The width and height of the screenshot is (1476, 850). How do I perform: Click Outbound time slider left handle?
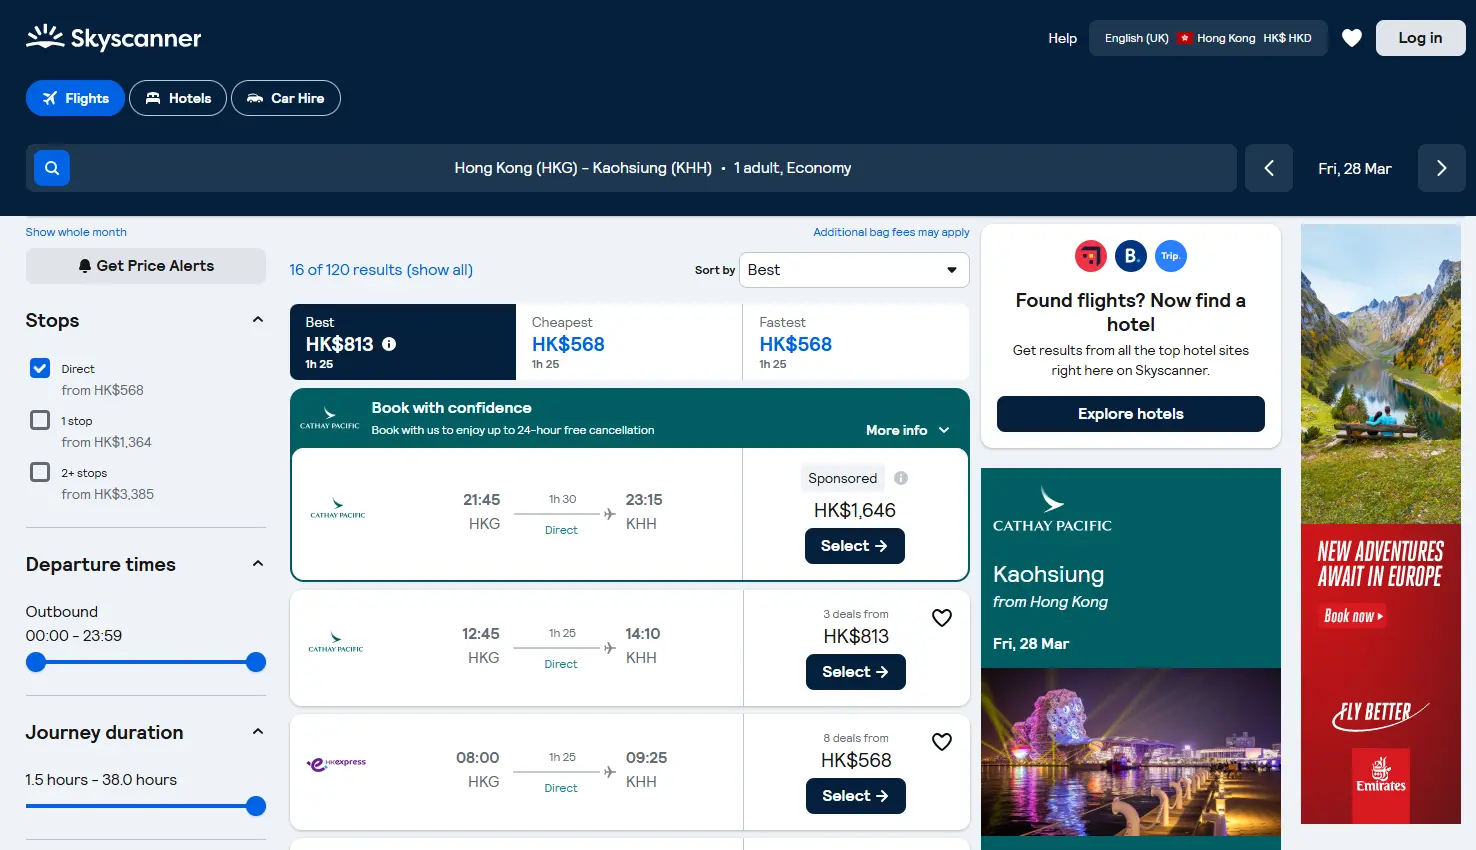click(x=36, y=662)
